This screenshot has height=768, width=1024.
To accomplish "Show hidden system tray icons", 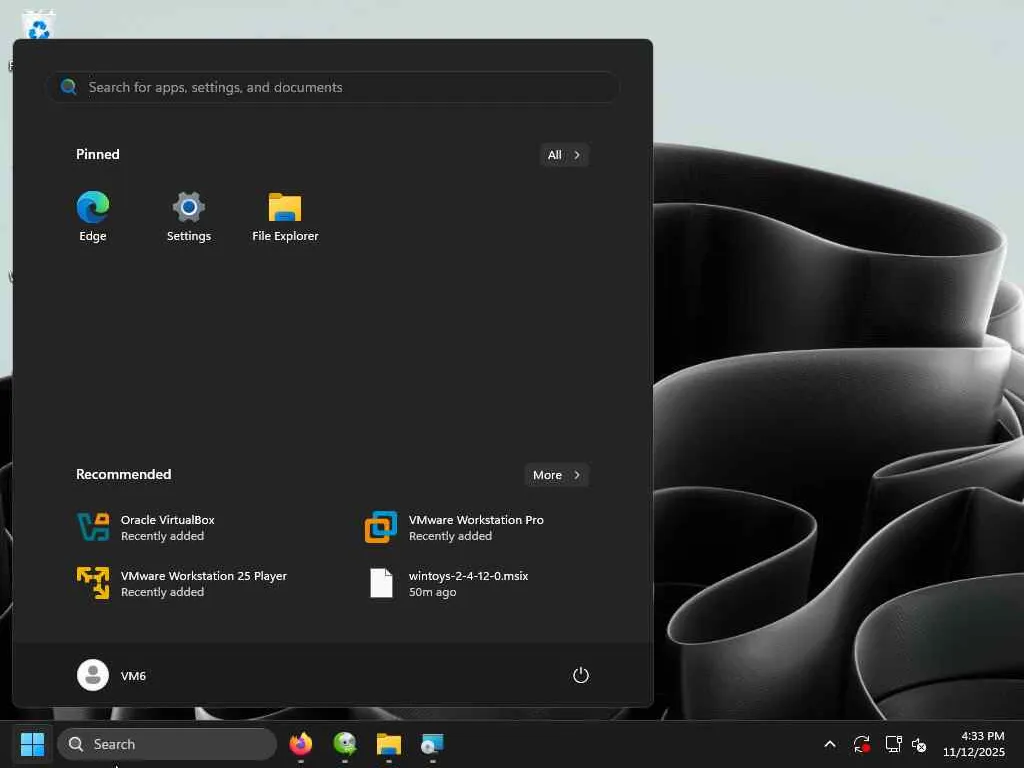I will 829,744.
